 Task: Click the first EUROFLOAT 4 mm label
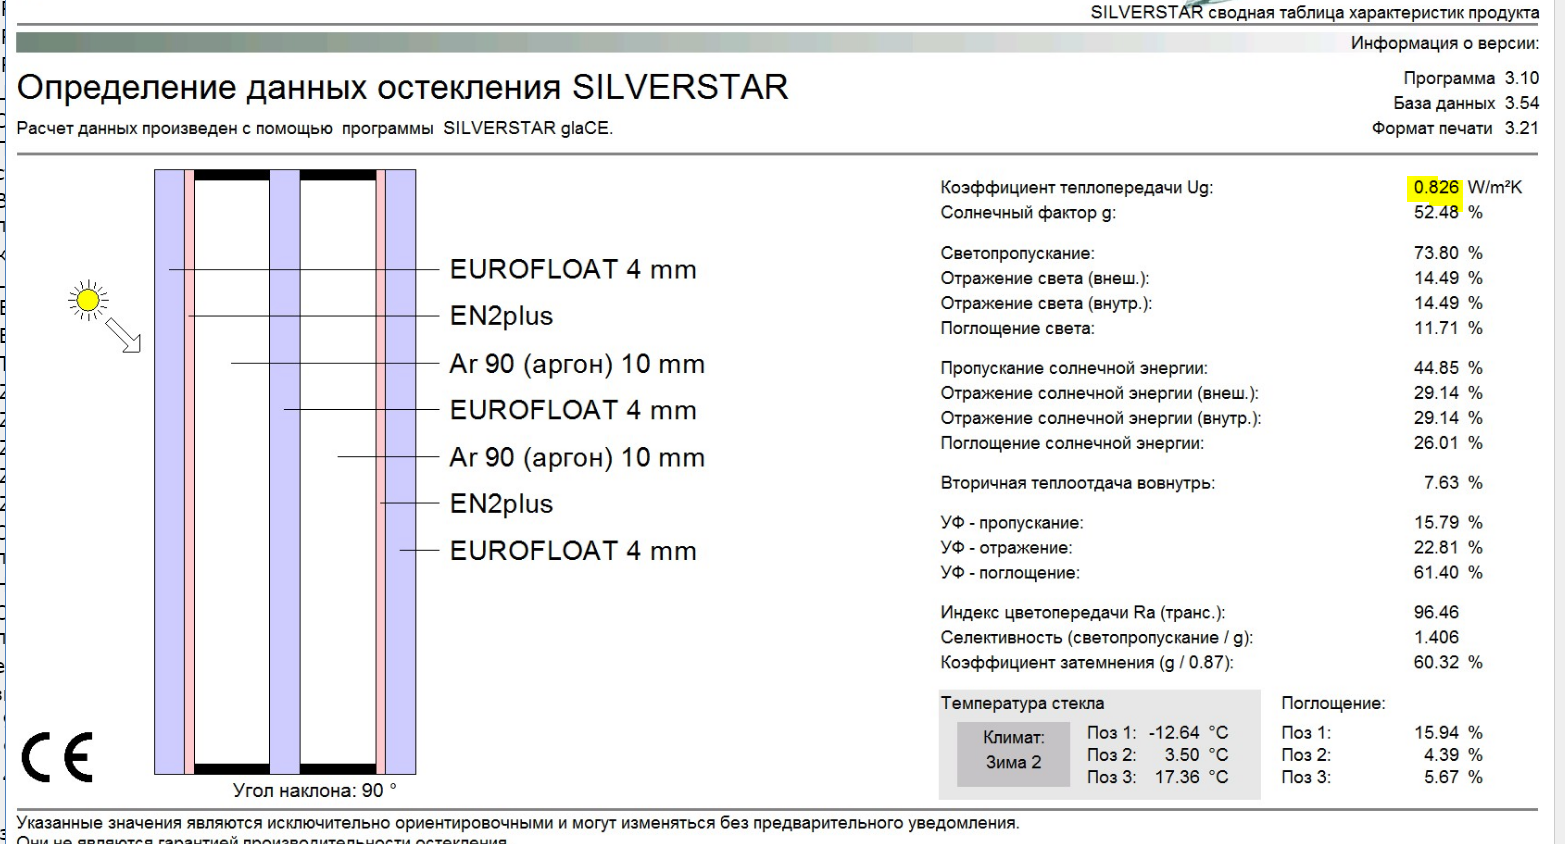pyautogui.click(x=573, y=269)
